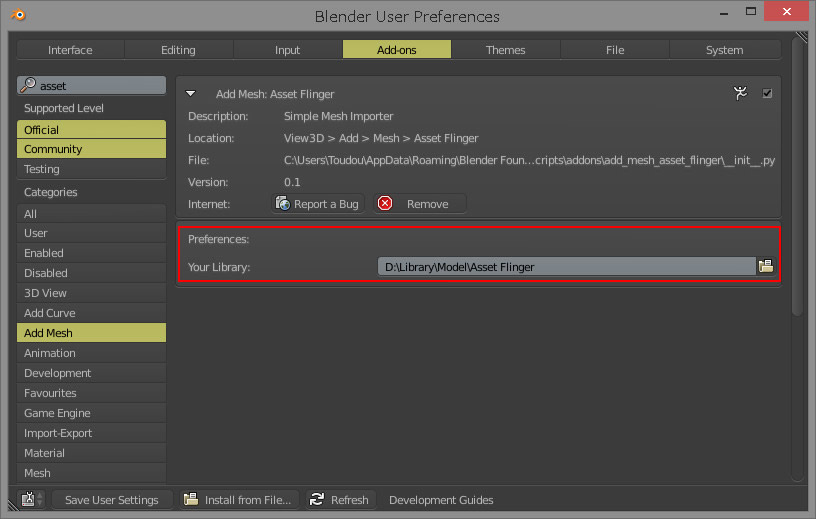The image size is (816, 519).
Task: Select the Favourites category
Action: 92,393
